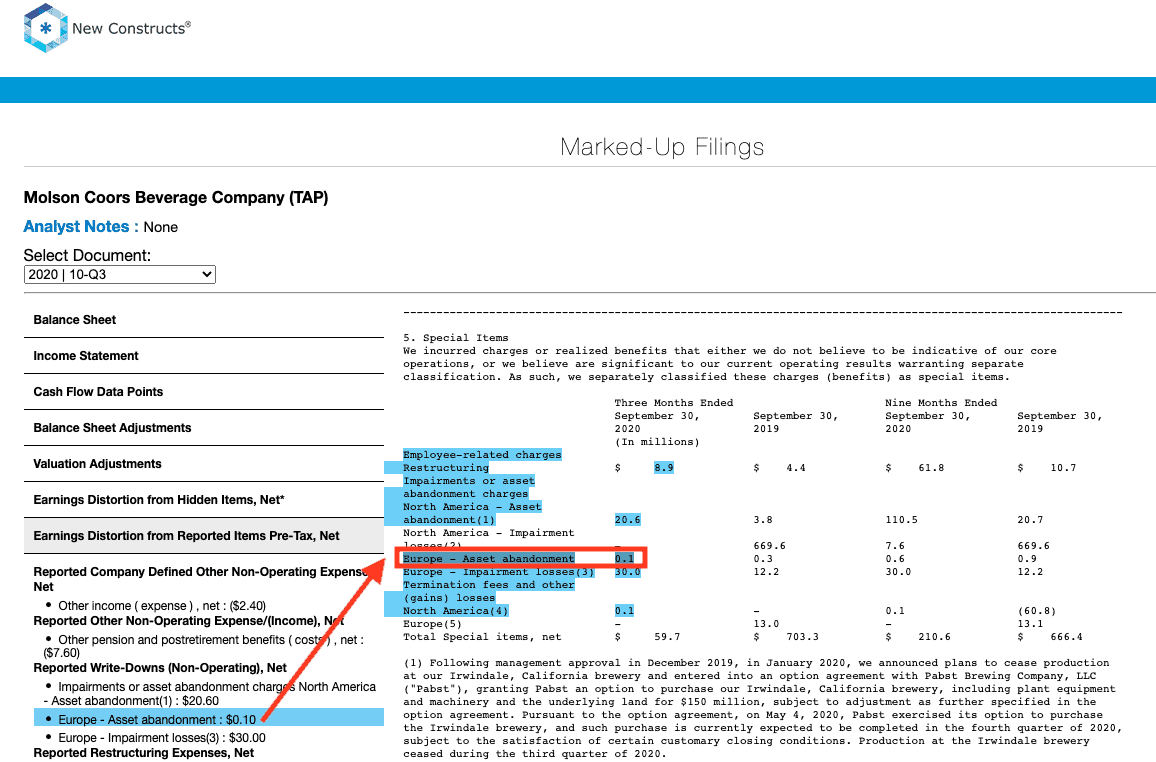Click Other pension and postretirement benefits item
Image resolution: width=1156 pixels, height=762 pixels.
[x=203, y=646]
